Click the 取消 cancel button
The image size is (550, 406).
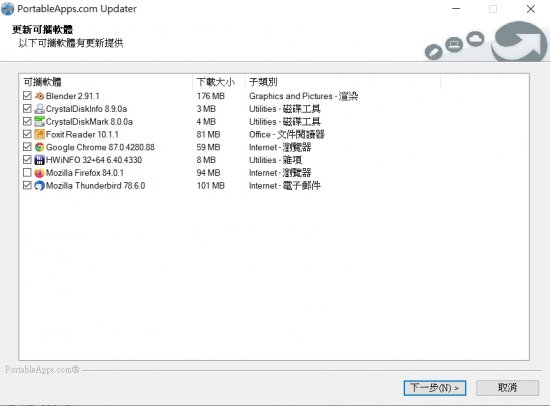pyautogui.click(x=507, y=388)
